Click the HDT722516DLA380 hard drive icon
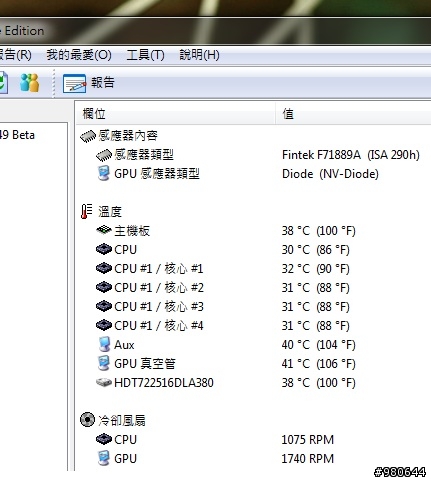Screen dimensions: 431x480 [x=104, y=382]
